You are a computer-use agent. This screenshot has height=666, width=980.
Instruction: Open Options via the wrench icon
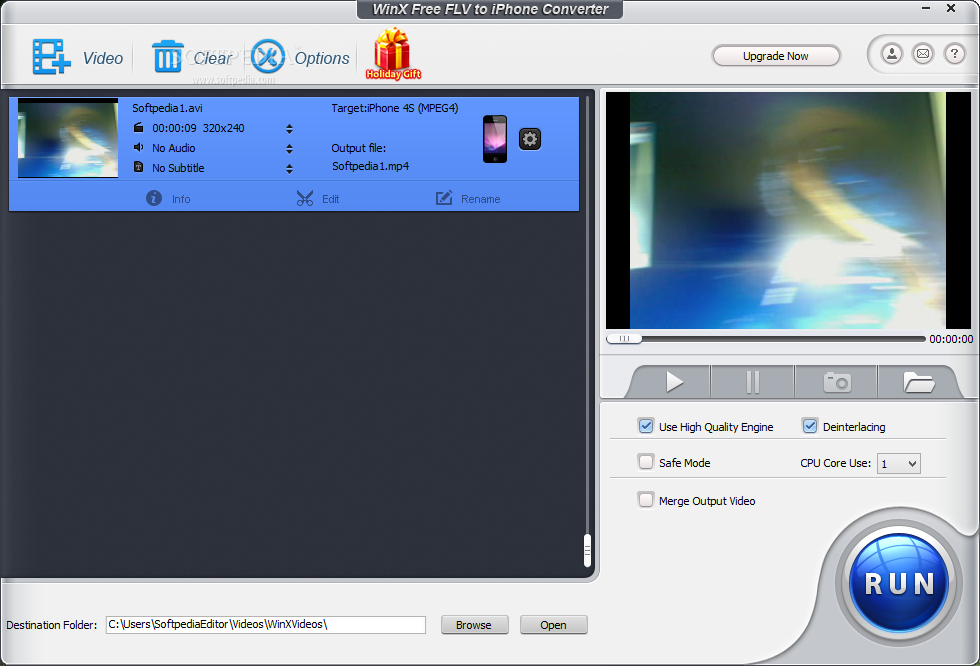point(268,56)
